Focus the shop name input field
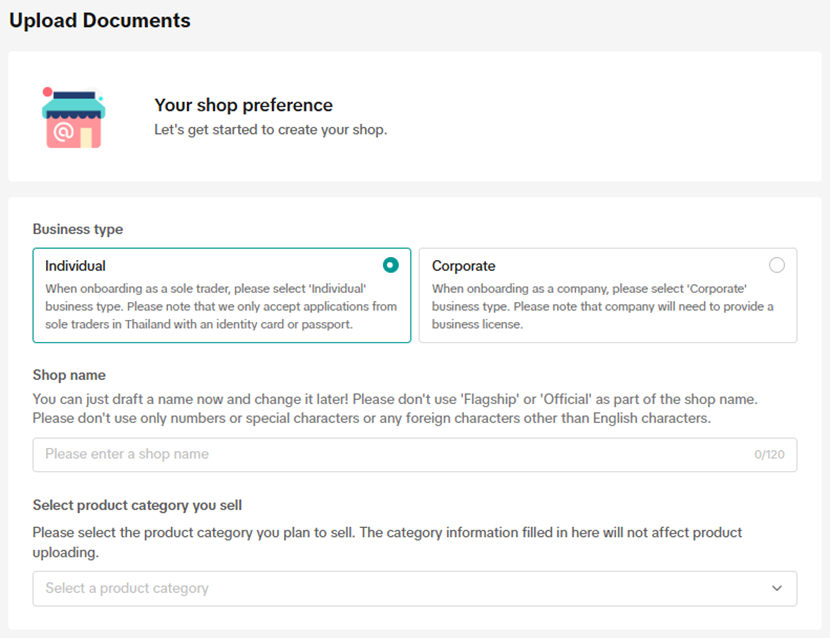830x638 pixels. (390, 454)
